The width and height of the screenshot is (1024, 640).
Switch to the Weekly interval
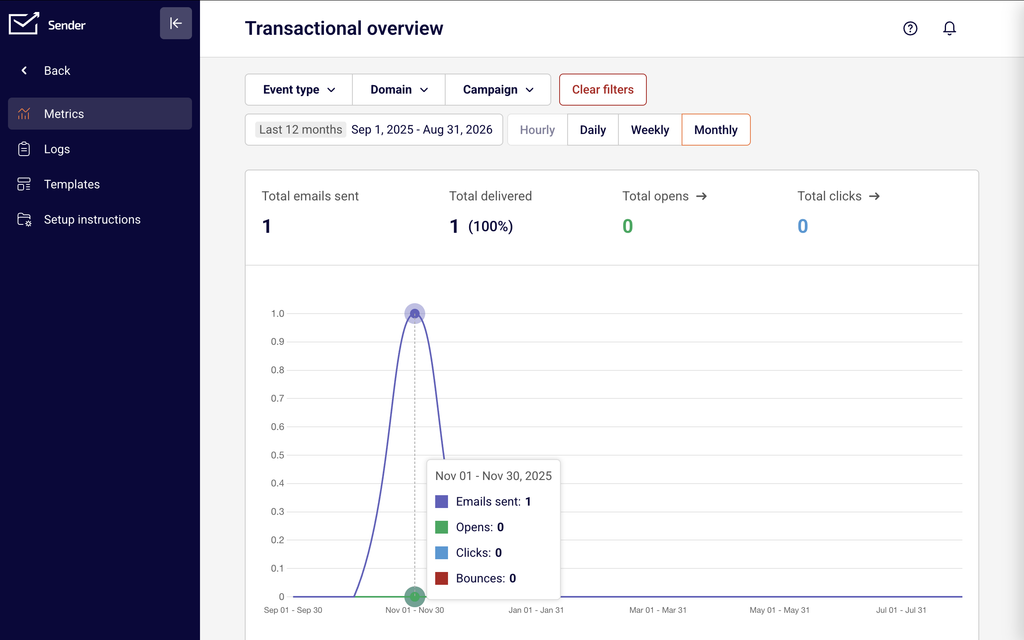[650, 129]
